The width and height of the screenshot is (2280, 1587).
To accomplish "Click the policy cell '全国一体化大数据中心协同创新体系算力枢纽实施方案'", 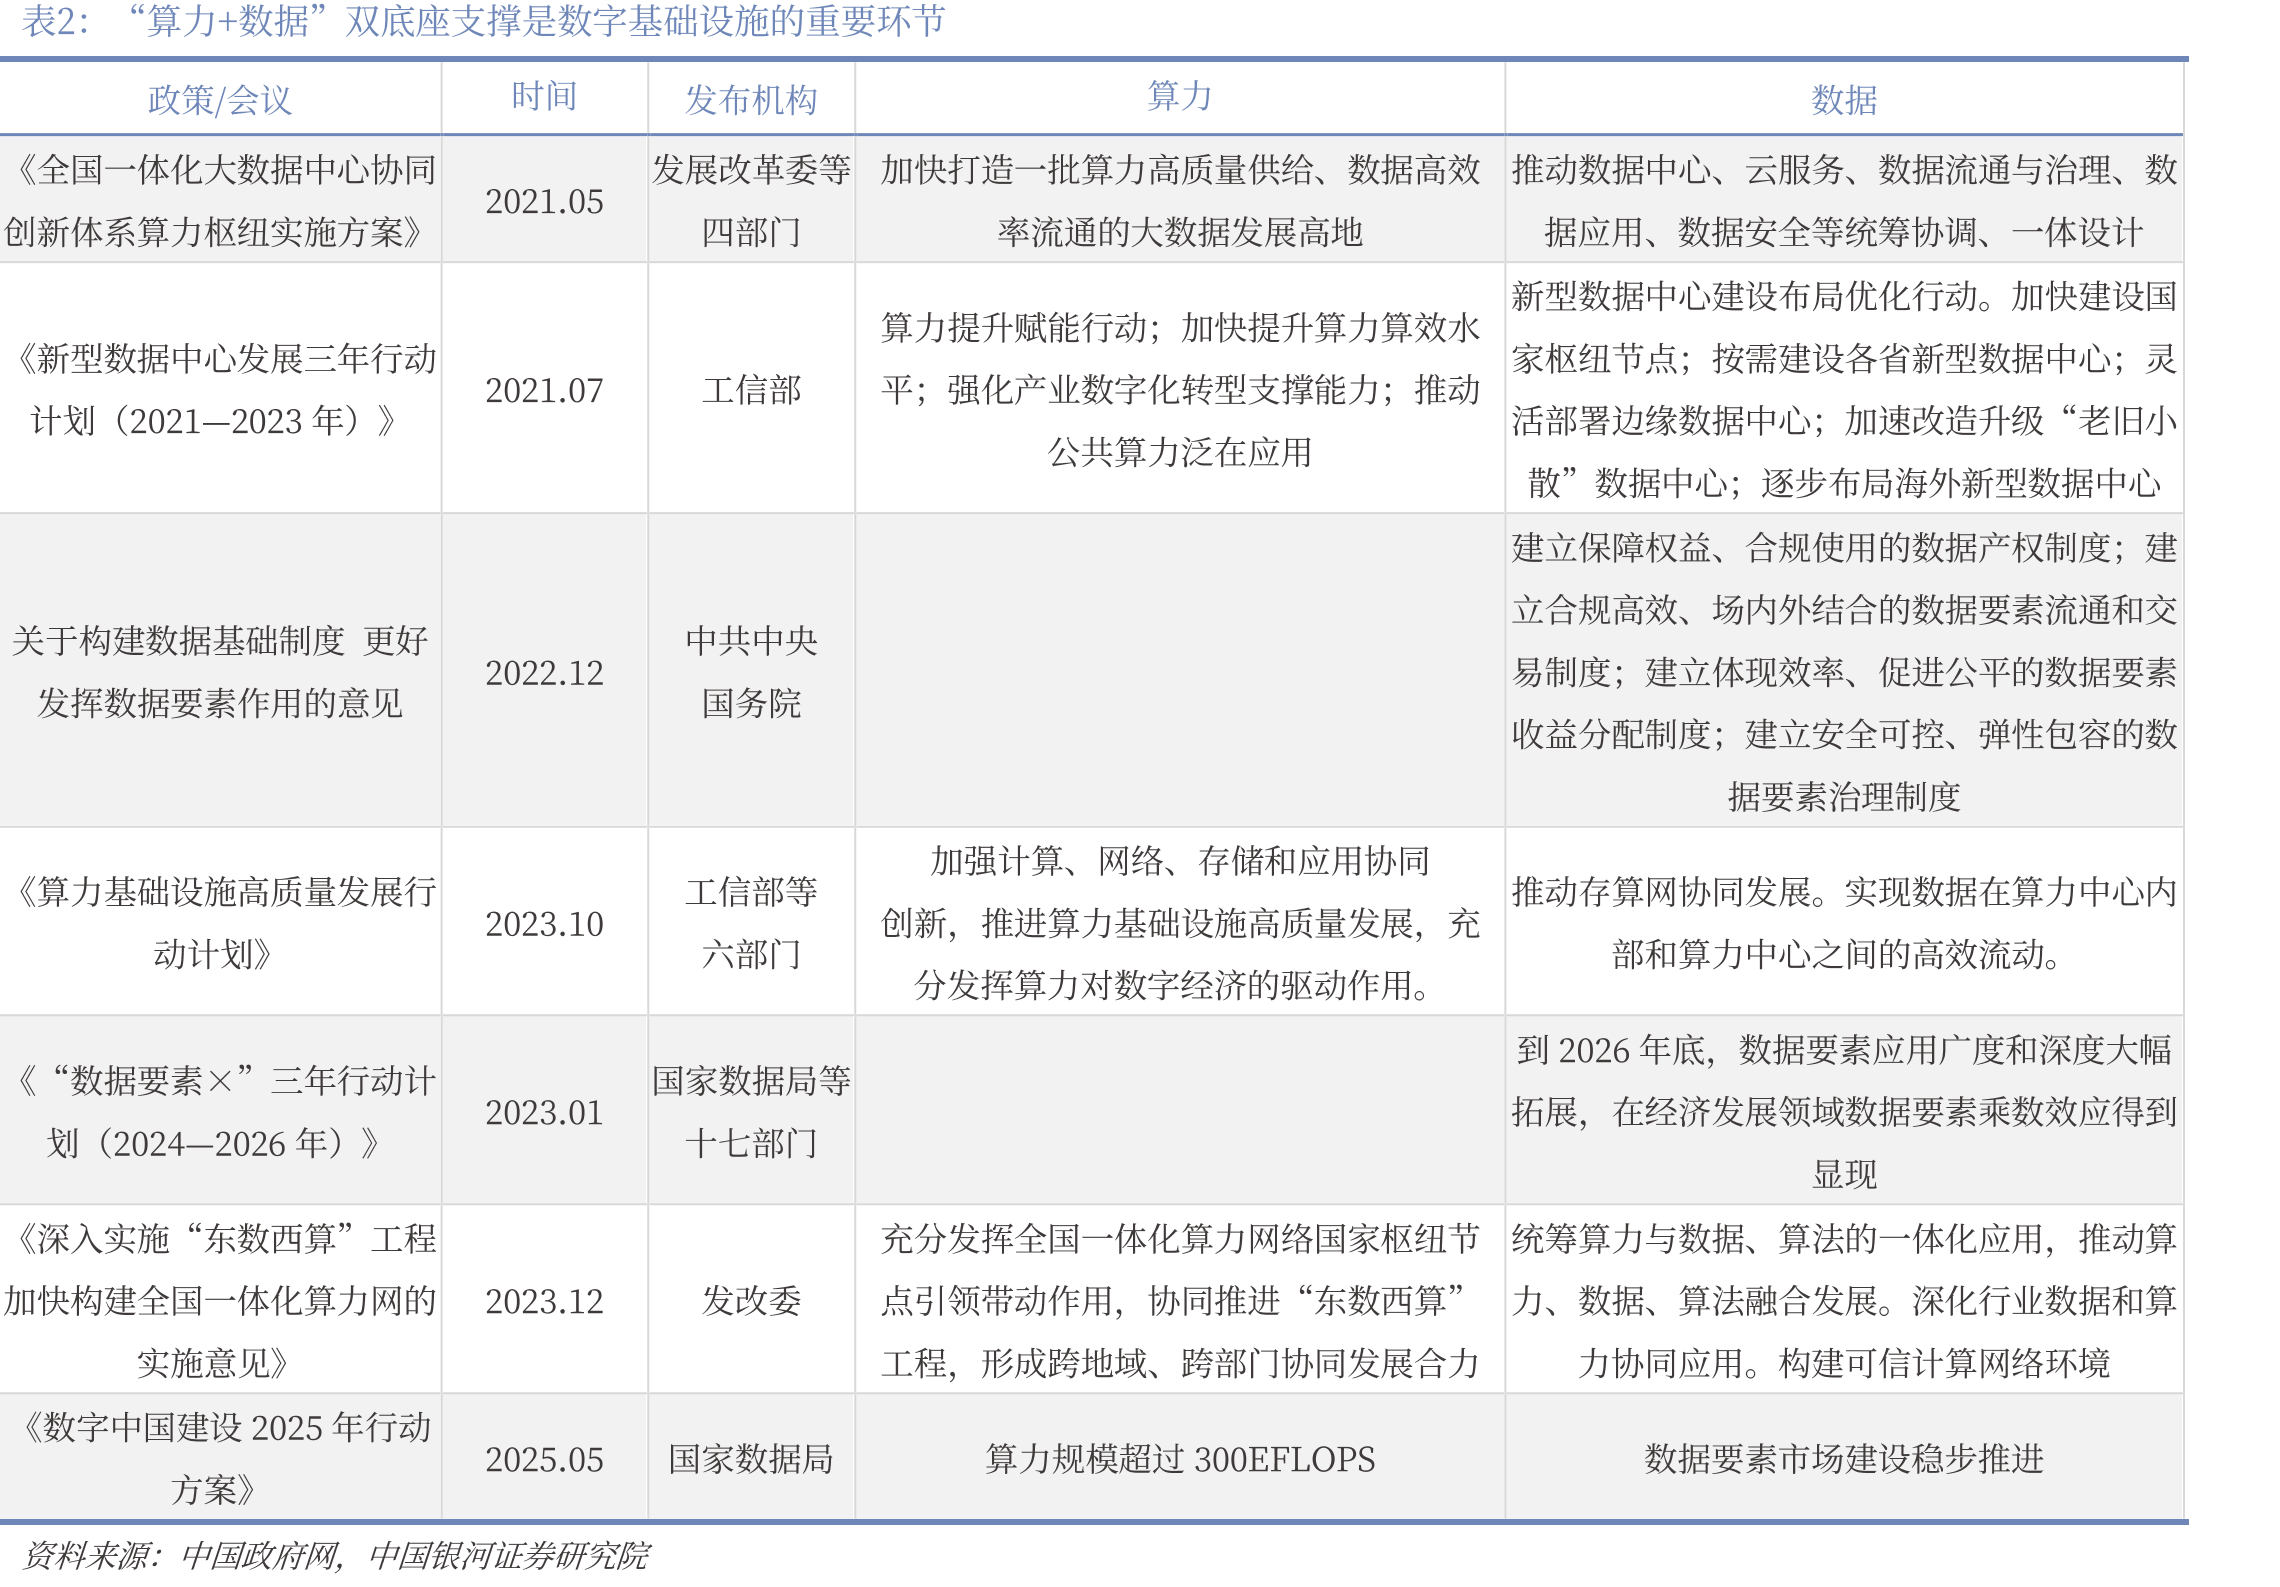I will (220, 201).
